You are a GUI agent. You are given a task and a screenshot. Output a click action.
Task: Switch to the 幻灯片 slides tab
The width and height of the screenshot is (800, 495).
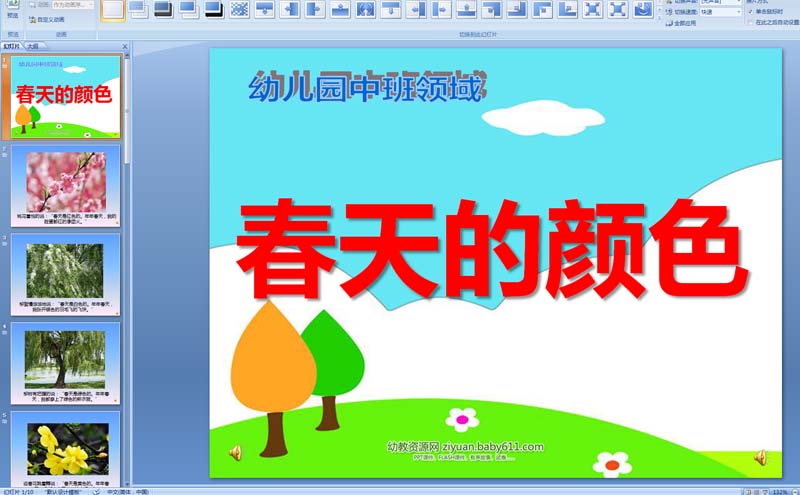coord(11,46)
